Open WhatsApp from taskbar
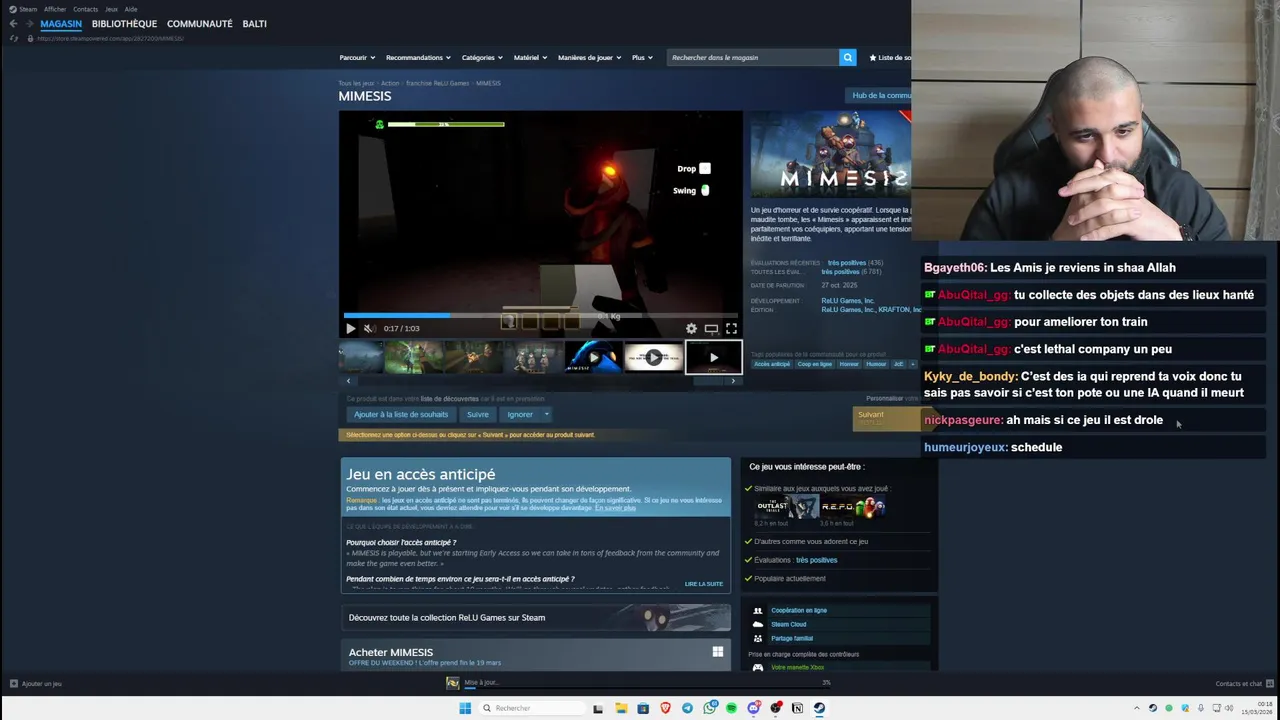 (x=709, y=708)
